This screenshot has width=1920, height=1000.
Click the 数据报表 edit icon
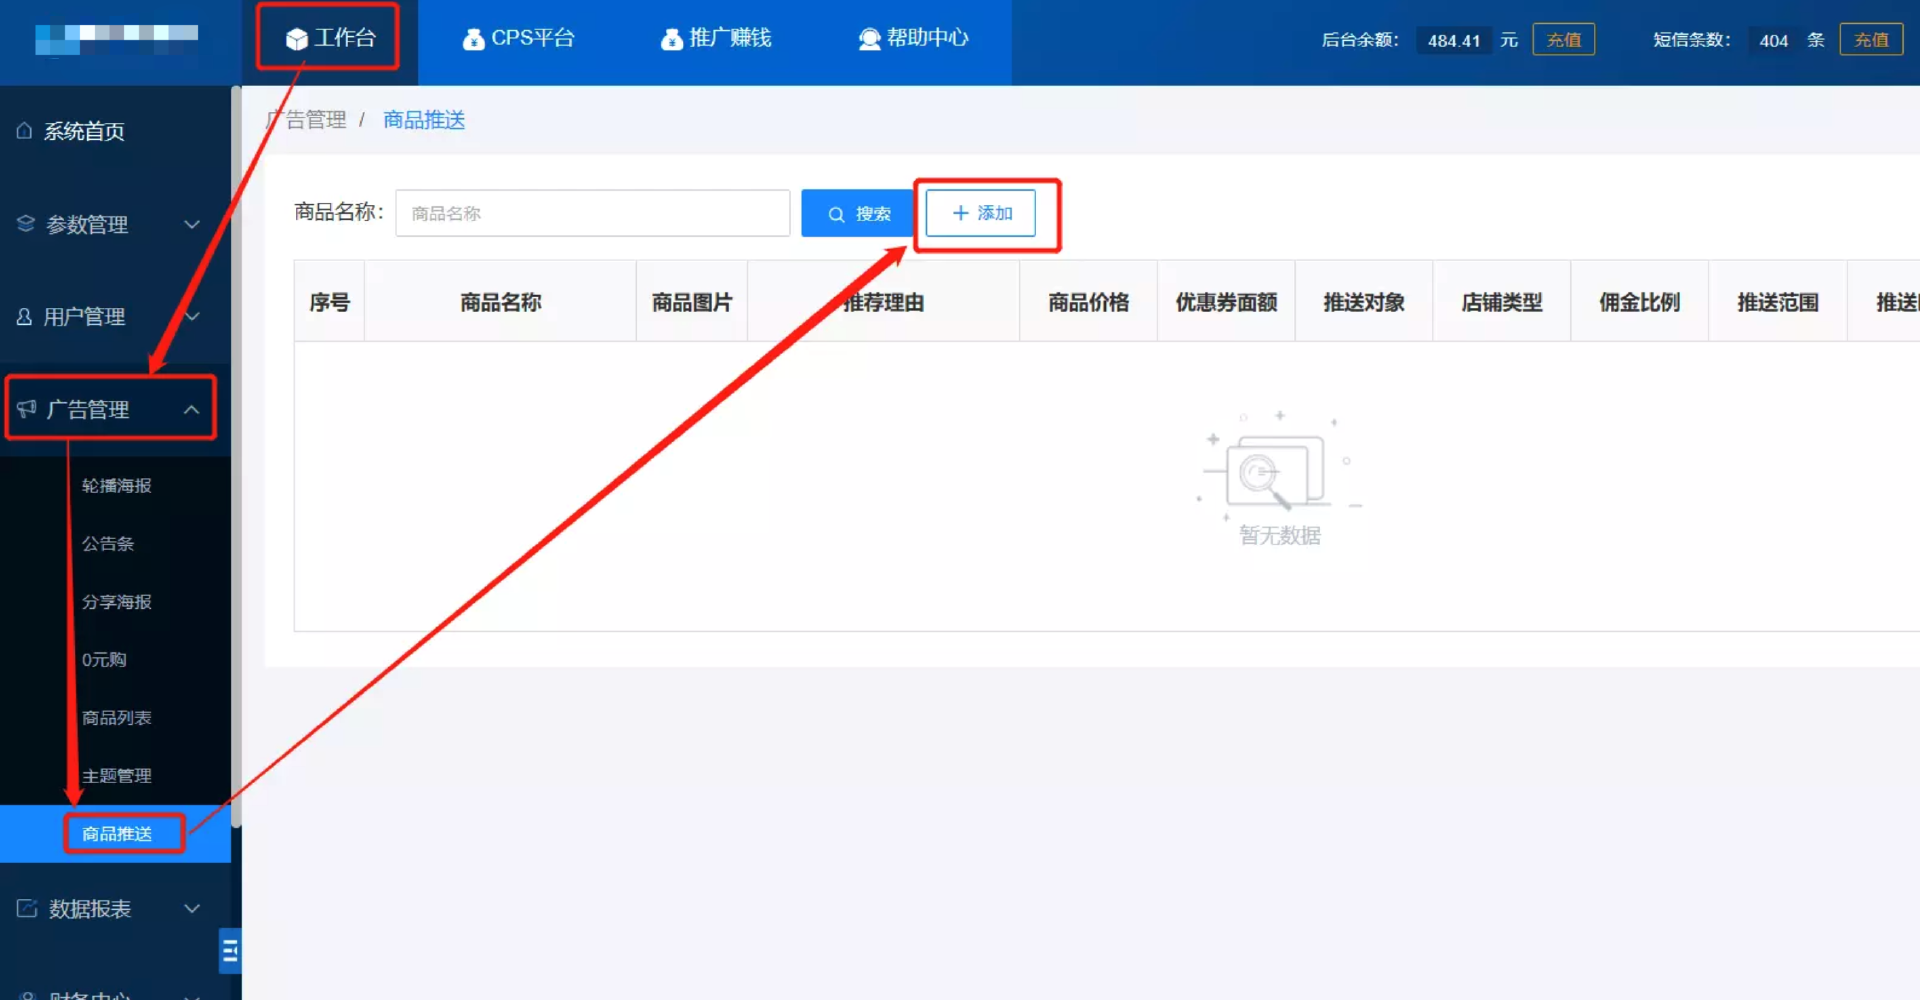pyautogui.click(x=27, y=908)
